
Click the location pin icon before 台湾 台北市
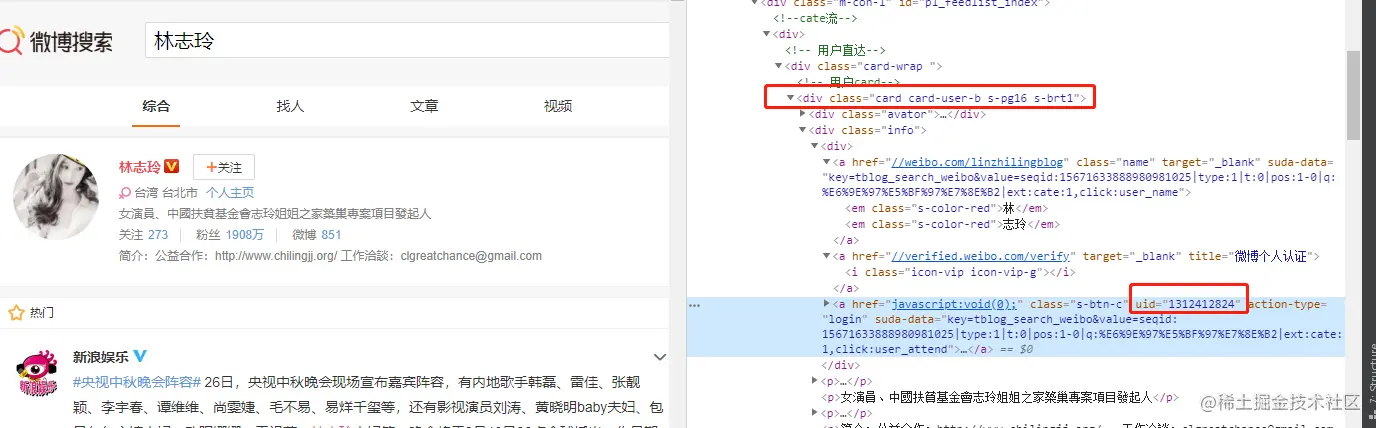125,193
